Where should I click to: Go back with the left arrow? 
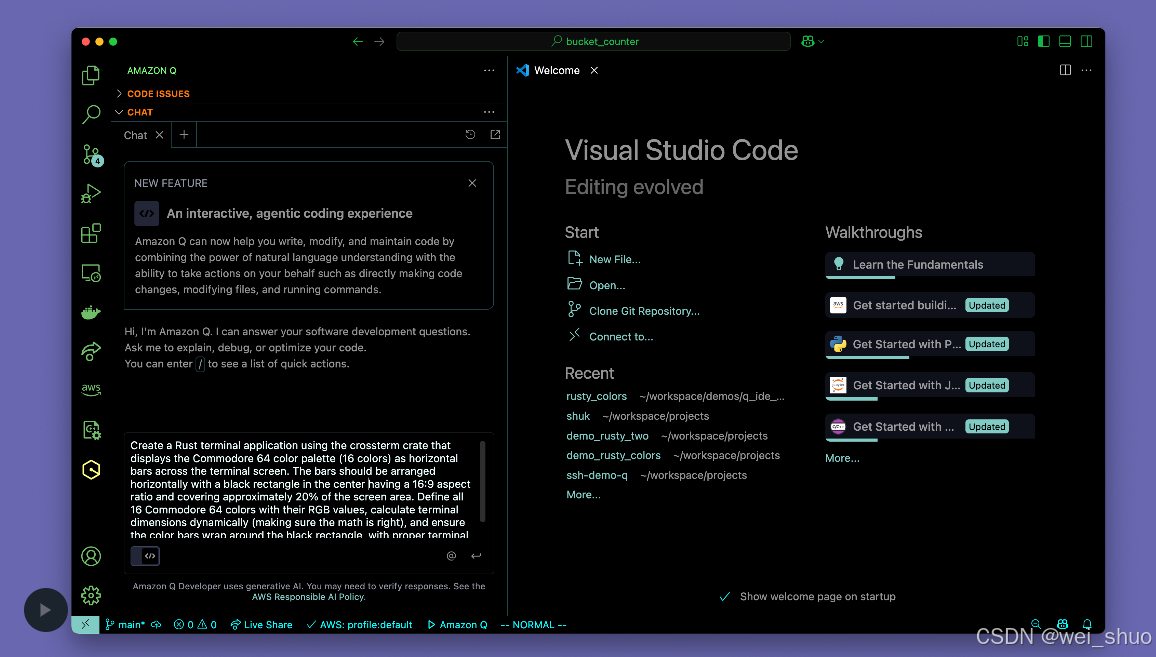click(x=358, y=41)
